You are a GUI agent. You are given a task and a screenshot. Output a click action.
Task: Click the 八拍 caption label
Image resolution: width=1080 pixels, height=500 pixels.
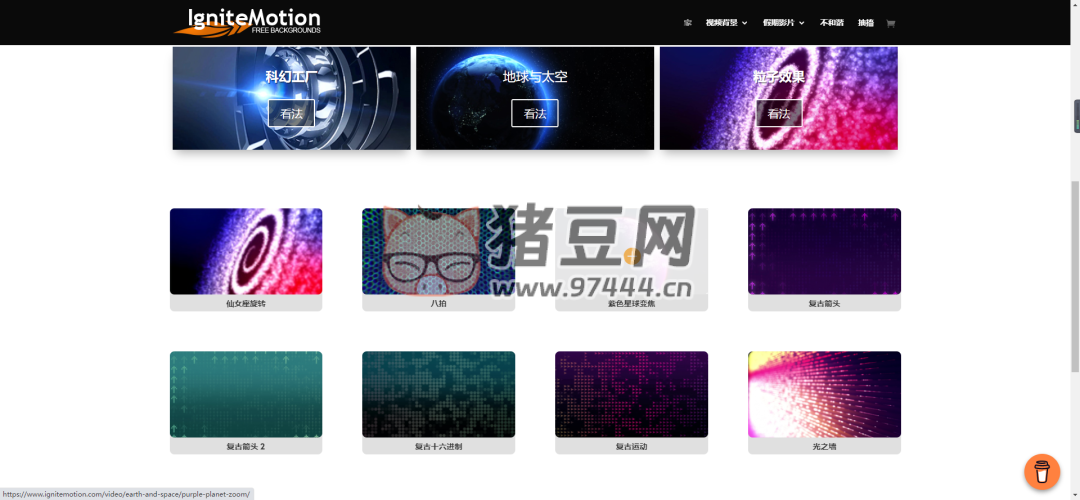pyautogui.click(x=439, y=303)
